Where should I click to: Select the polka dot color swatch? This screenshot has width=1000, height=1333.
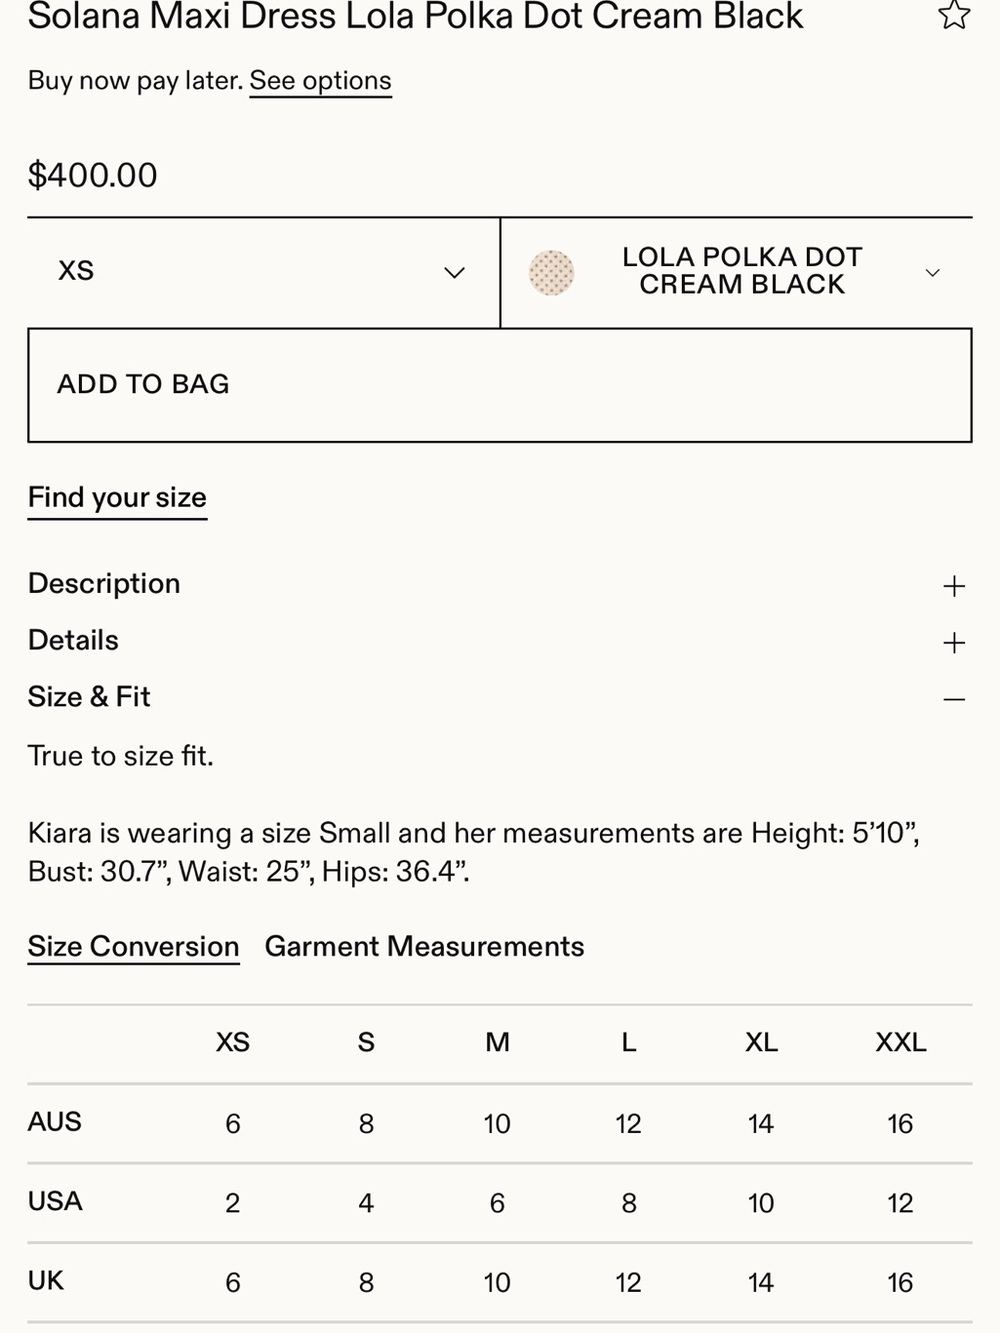551,273
